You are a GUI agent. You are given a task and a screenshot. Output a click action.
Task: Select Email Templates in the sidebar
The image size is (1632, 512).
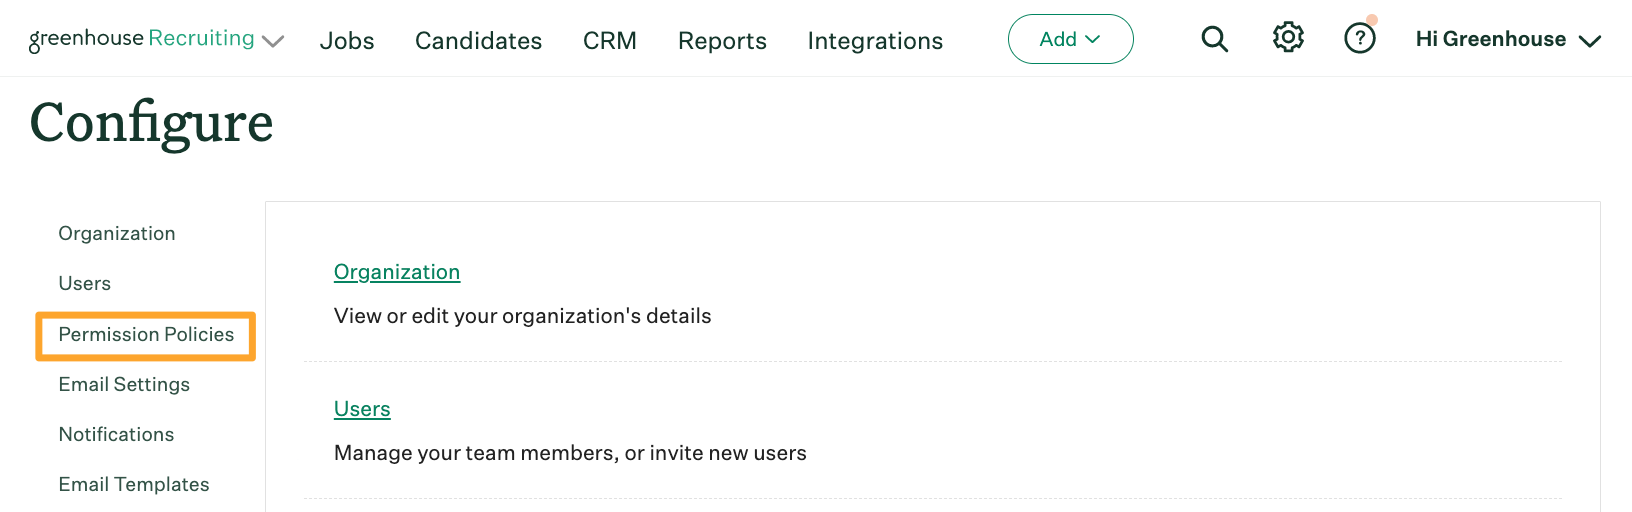tap(134, 485)
